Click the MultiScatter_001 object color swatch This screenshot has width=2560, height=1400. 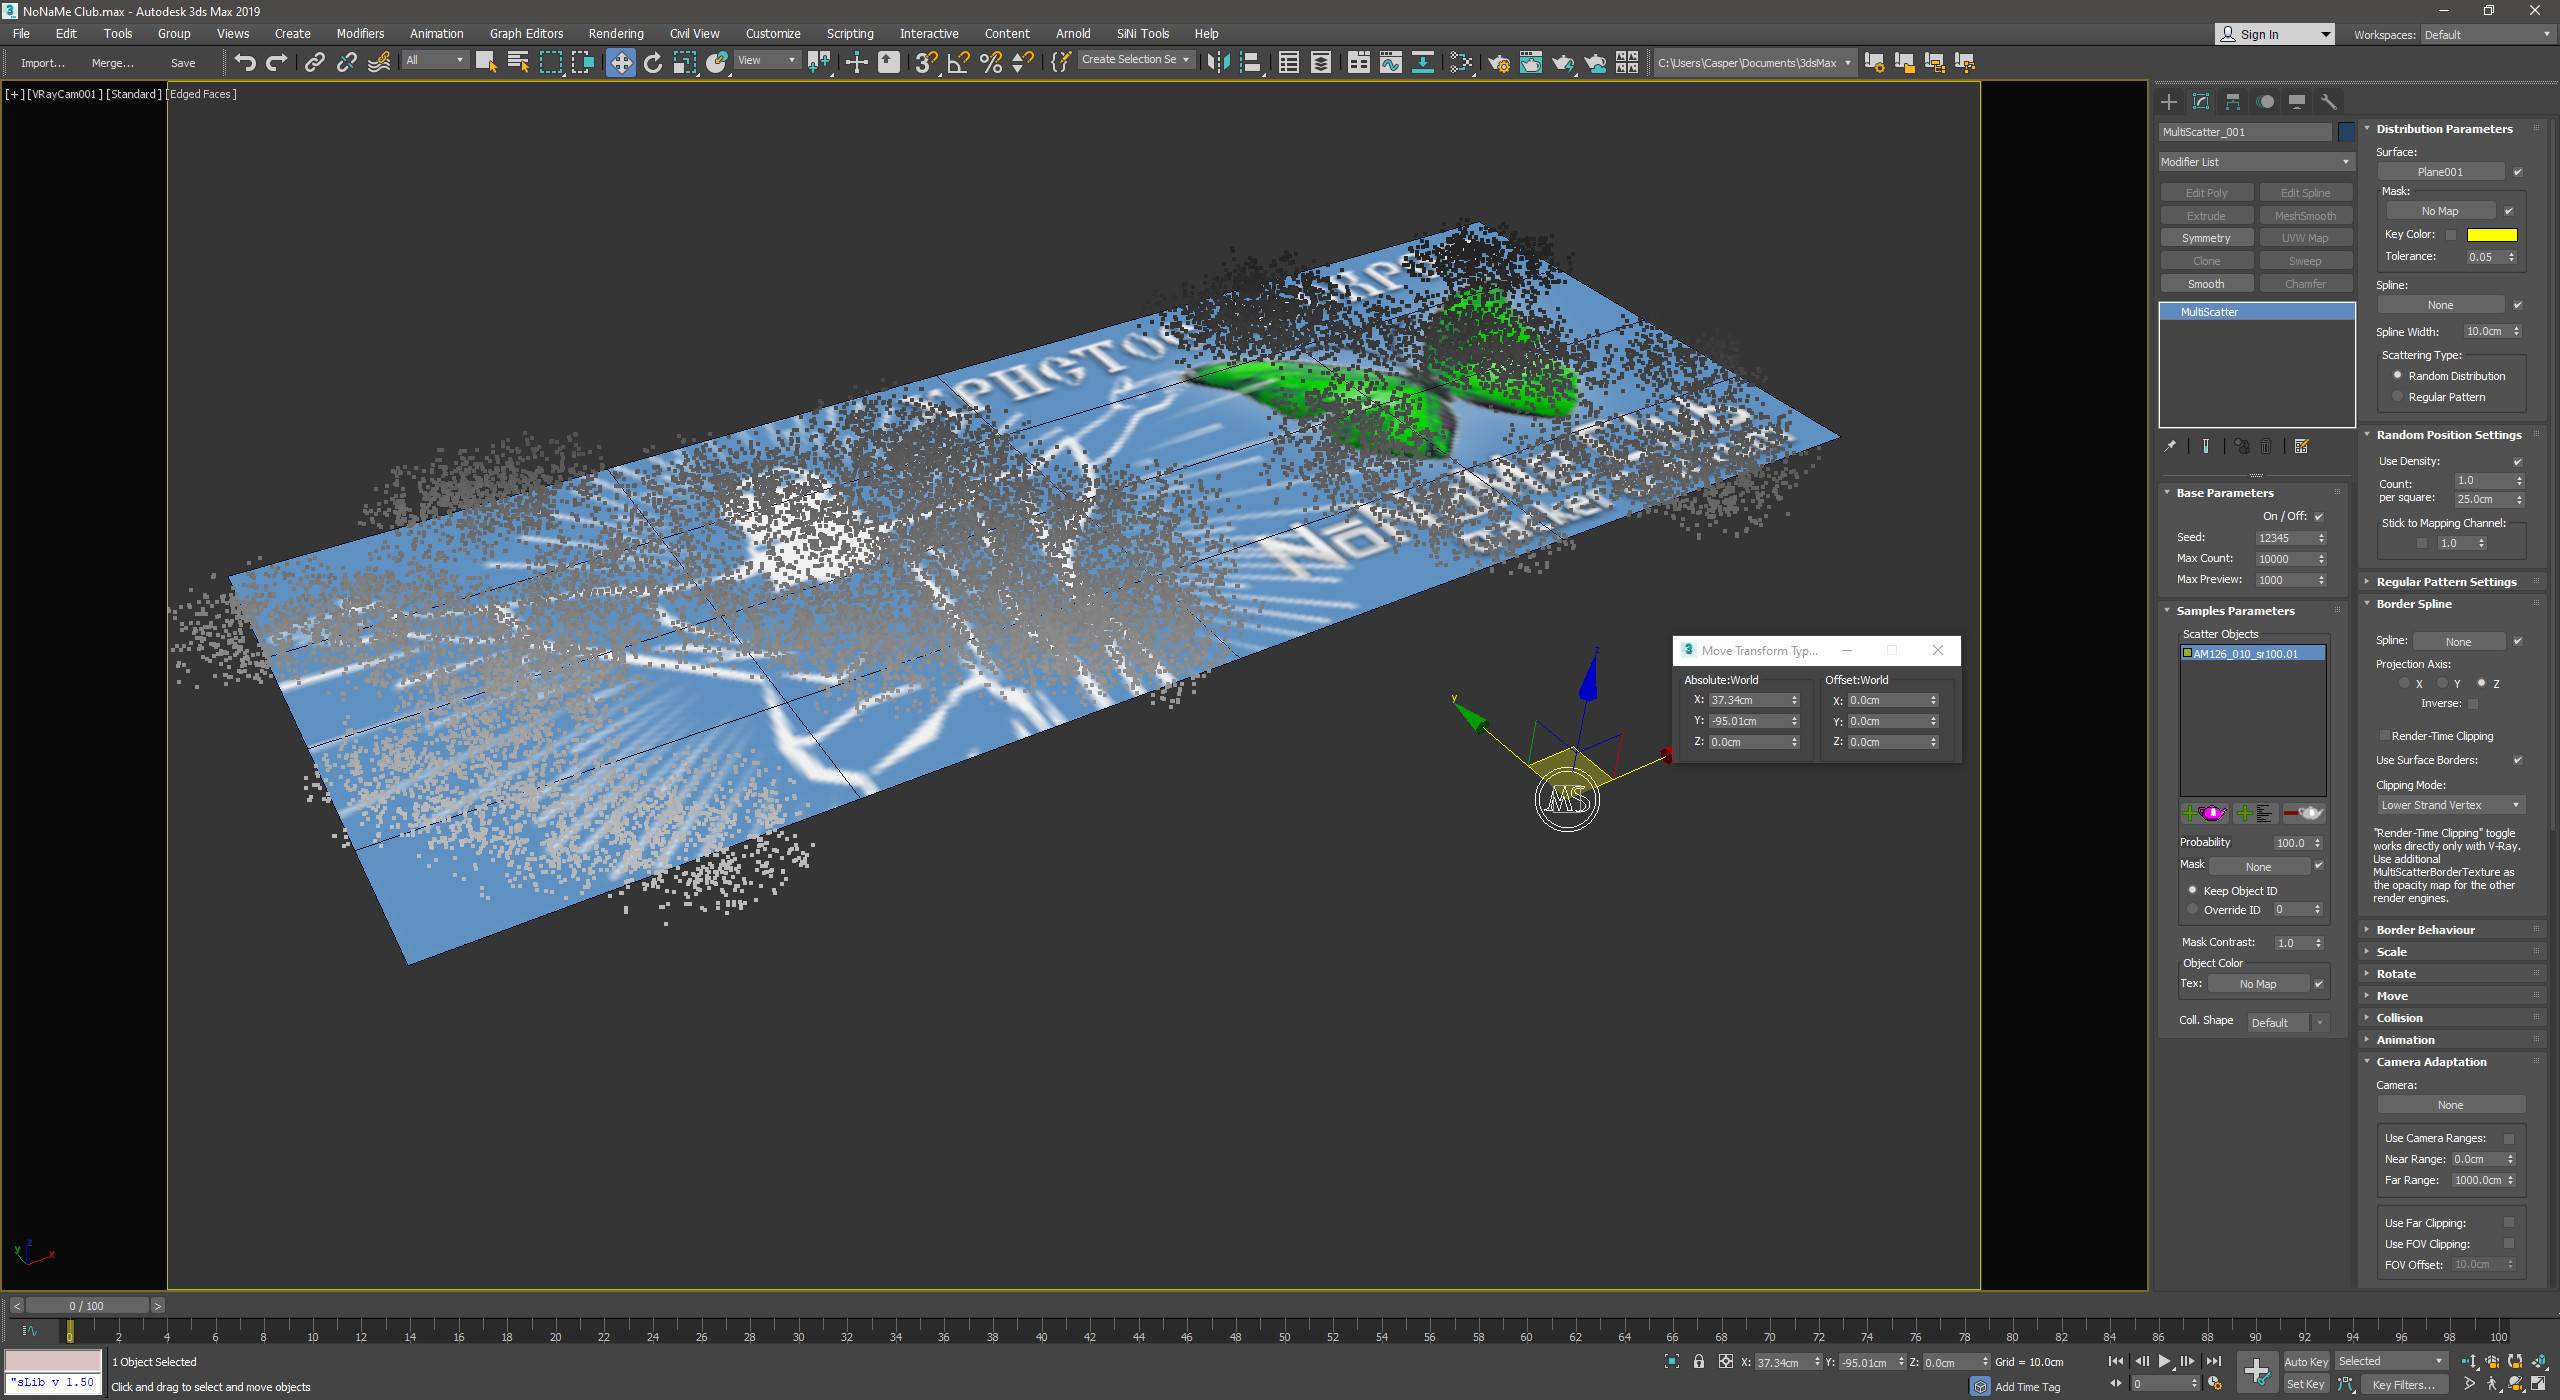tap(2346, 132)
